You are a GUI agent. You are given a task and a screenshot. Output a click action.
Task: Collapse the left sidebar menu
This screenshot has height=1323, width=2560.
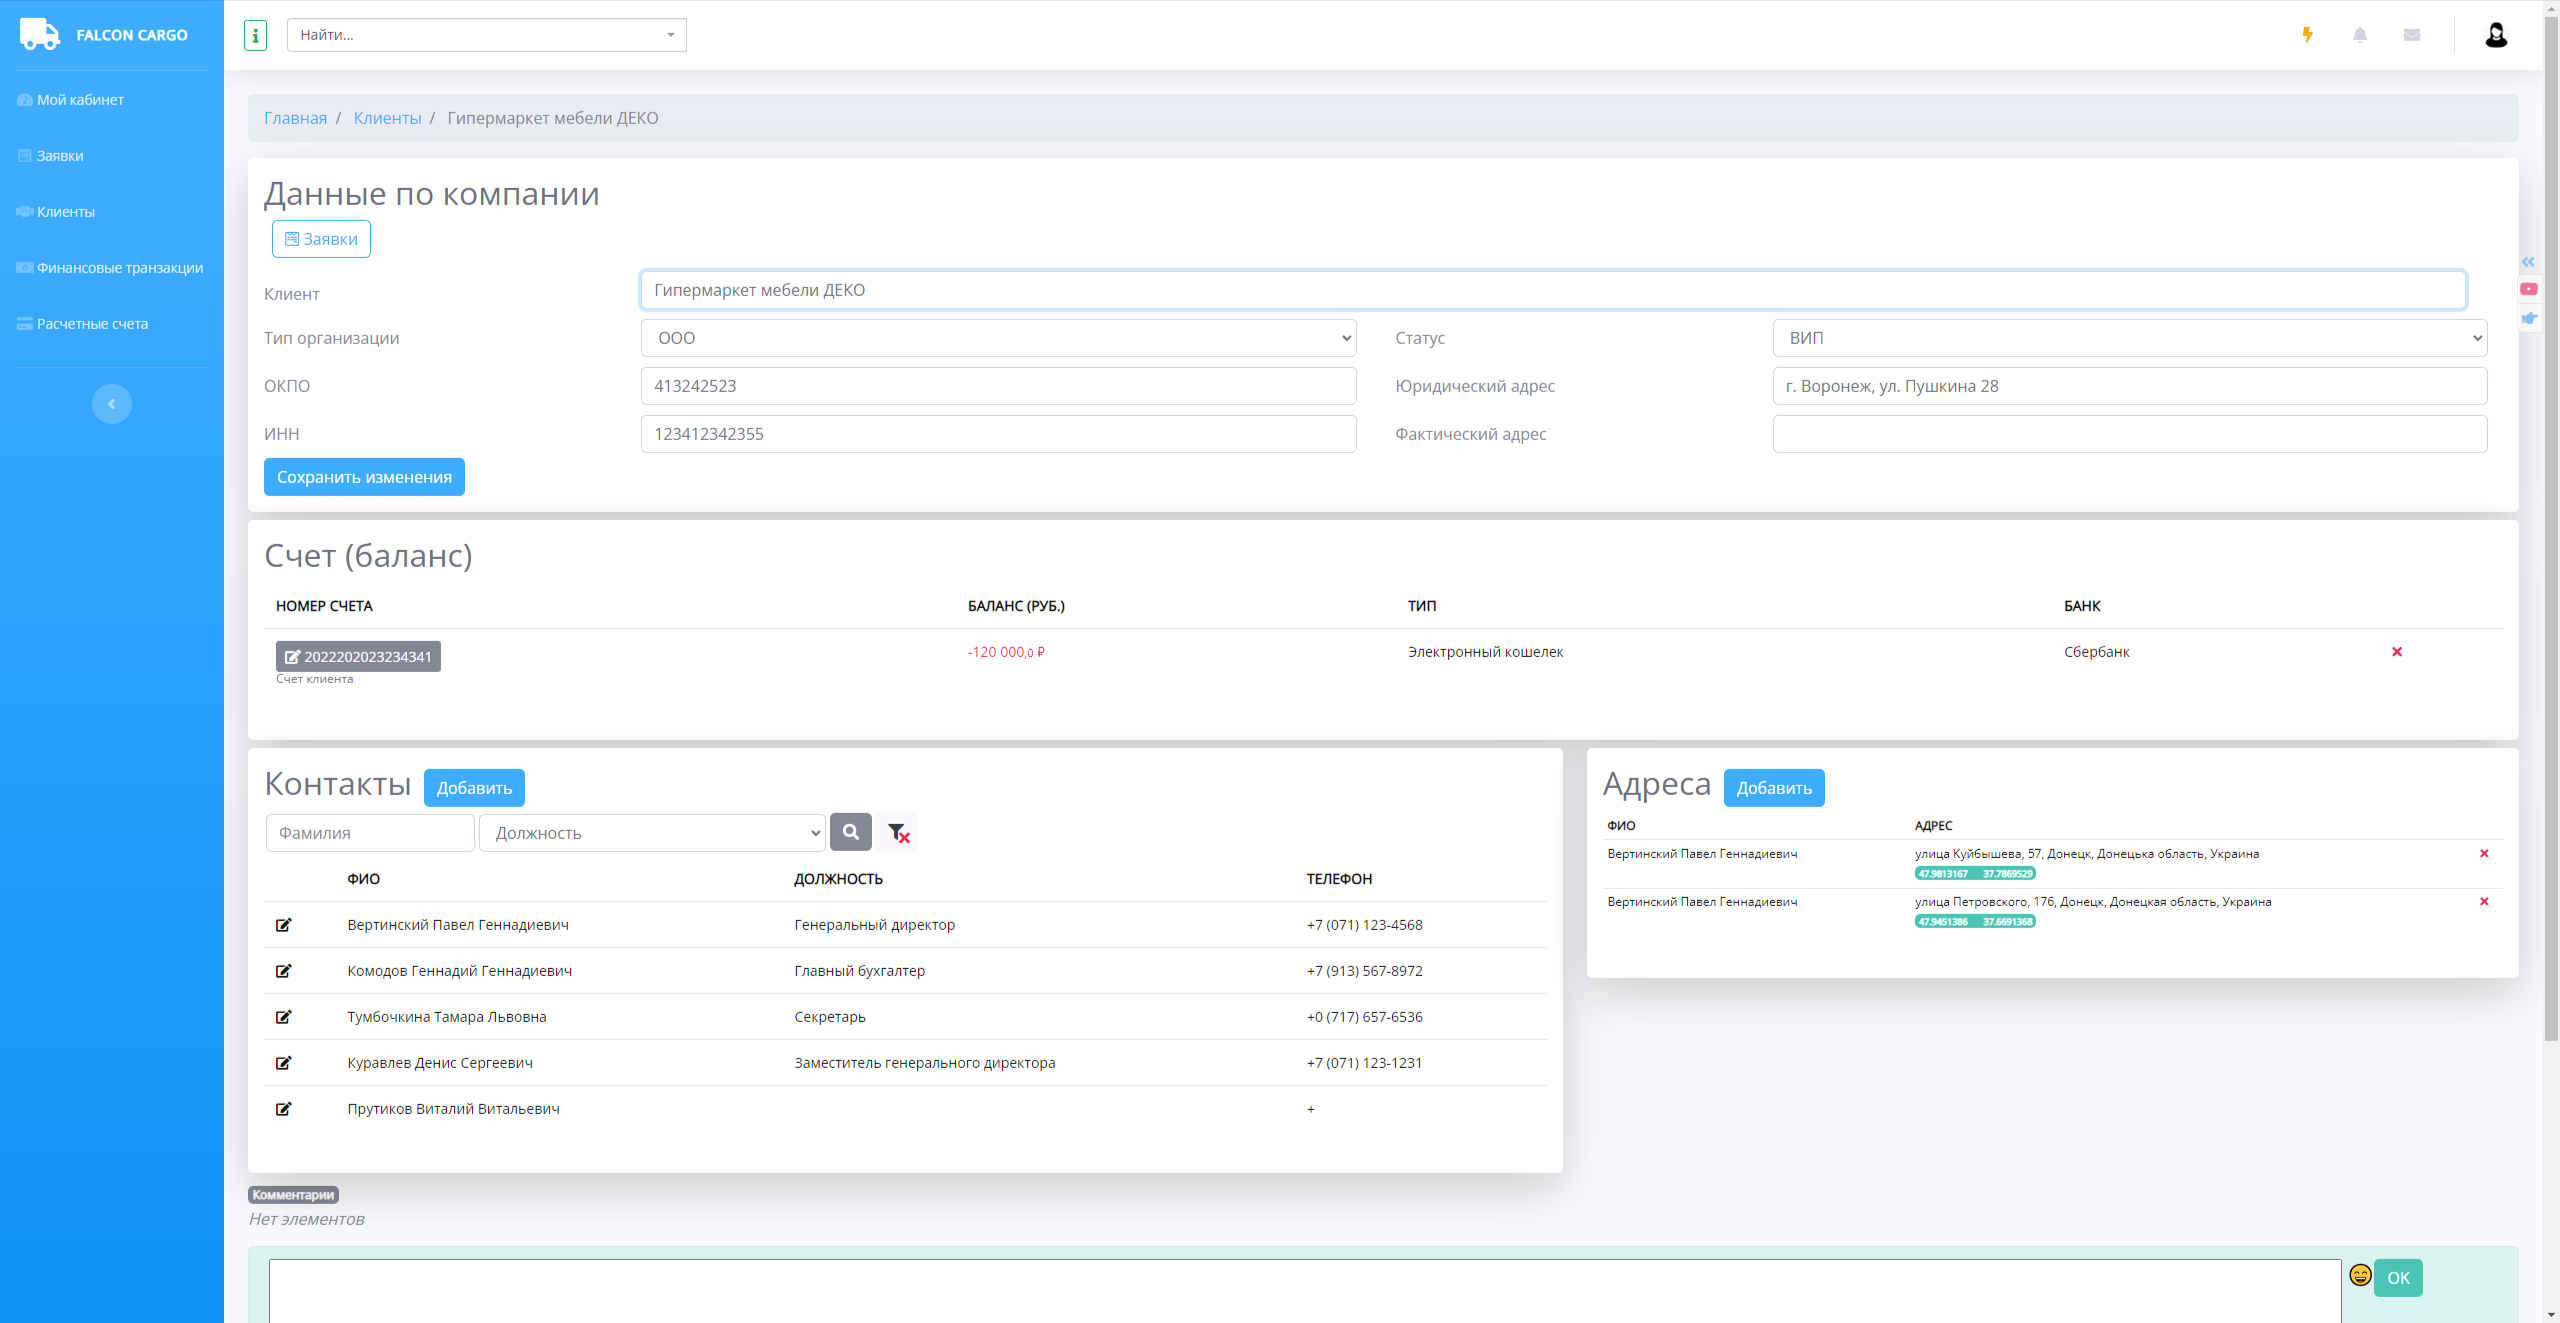click(112, 404)
